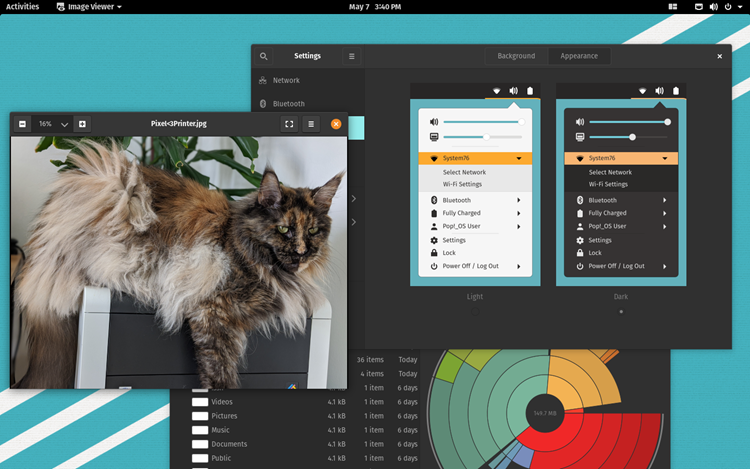Zoom out with the minus button in Image Viewer

pyautogui.click(x=22, y=124)
